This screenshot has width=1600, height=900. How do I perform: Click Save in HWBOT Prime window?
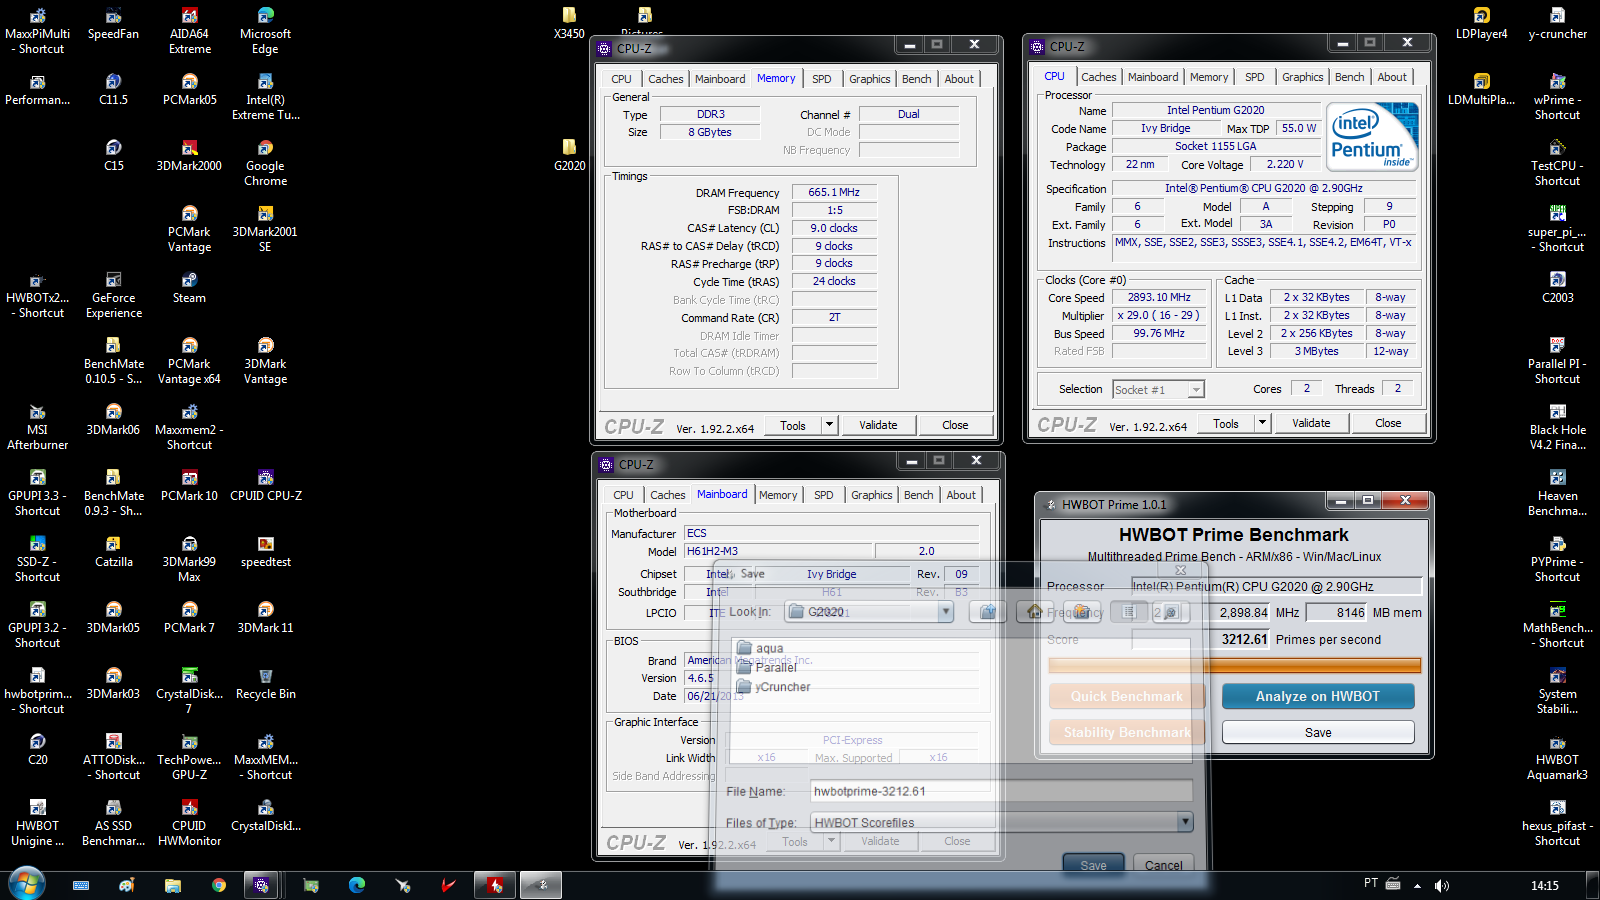coord(1318,732)
